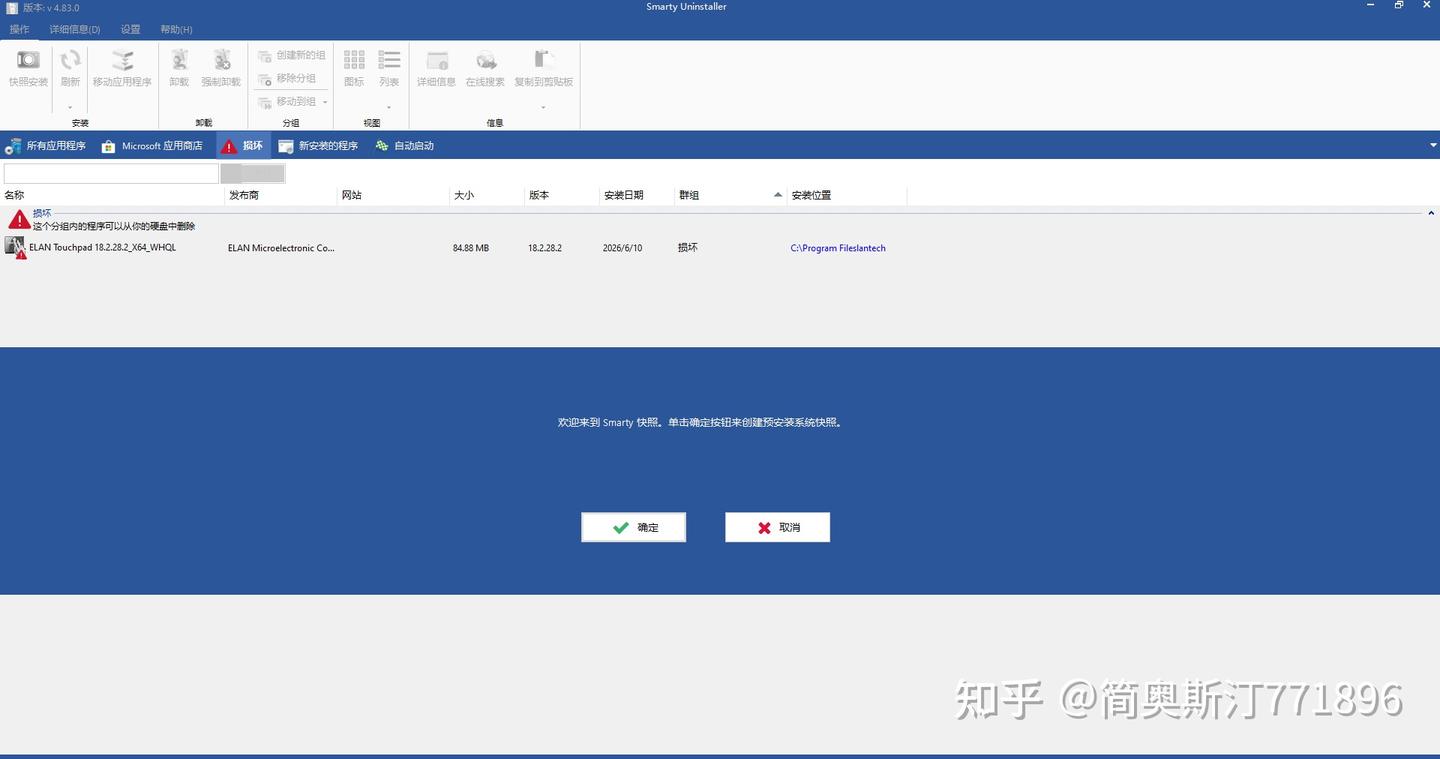Switch to the 新安装的程序 tab
This screenshot has width=1440, height=759.
coord(318,146)
